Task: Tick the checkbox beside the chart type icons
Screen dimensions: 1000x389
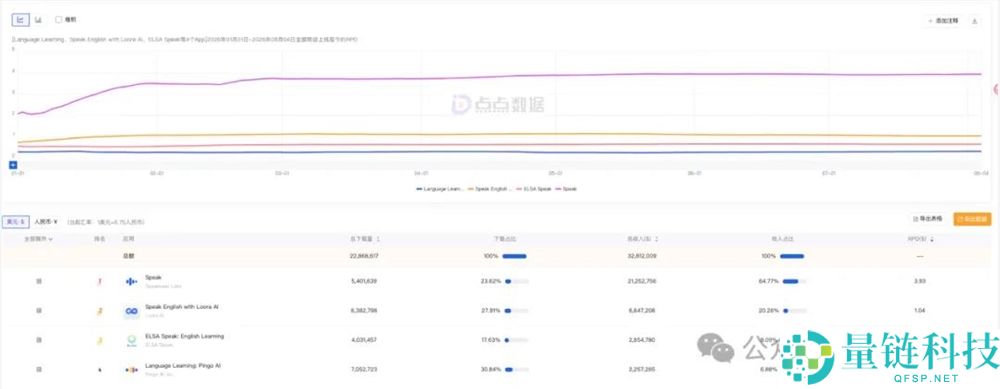Action: pyautogui.click(x=59, y=20)
